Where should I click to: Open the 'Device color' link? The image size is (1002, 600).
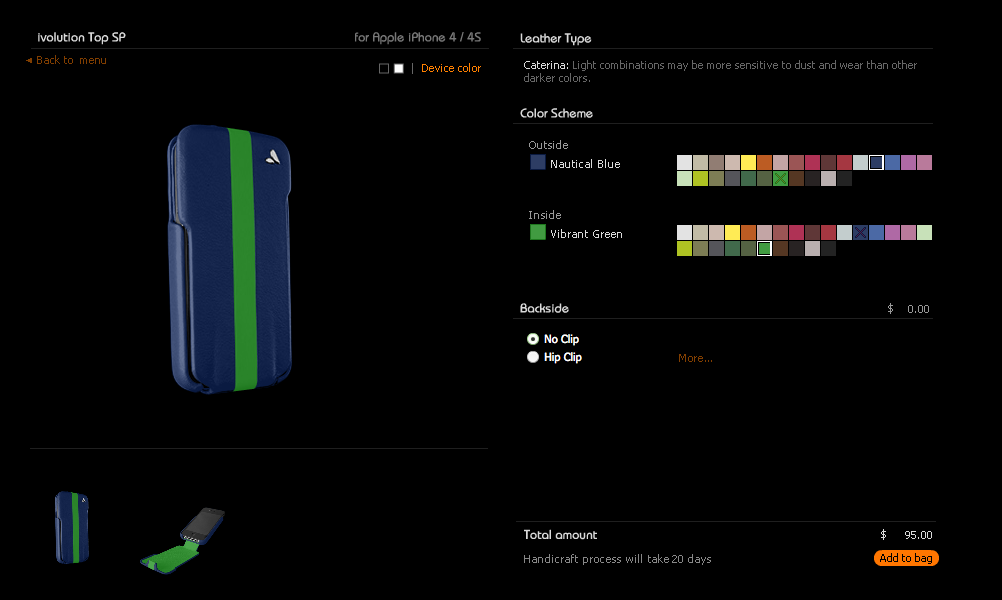tap(451, 68)
